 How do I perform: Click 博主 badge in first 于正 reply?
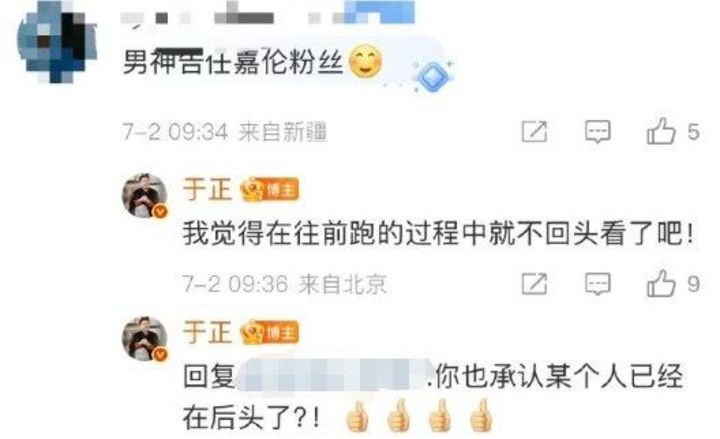click(x=270, y=190)
